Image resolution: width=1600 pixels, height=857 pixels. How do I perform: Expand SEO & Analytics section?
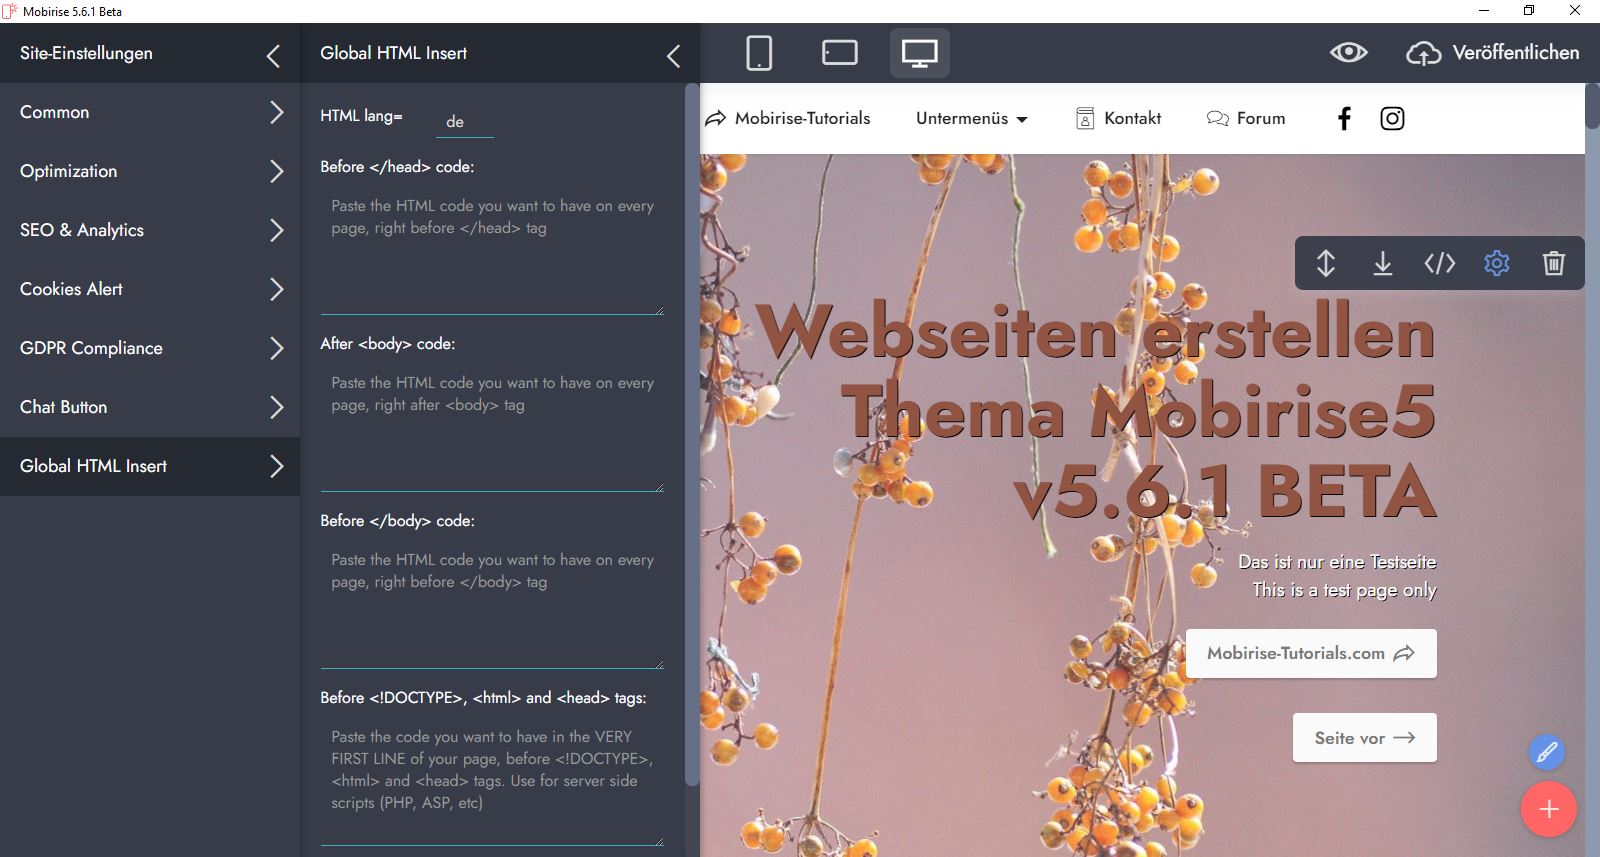click(150, 230)
